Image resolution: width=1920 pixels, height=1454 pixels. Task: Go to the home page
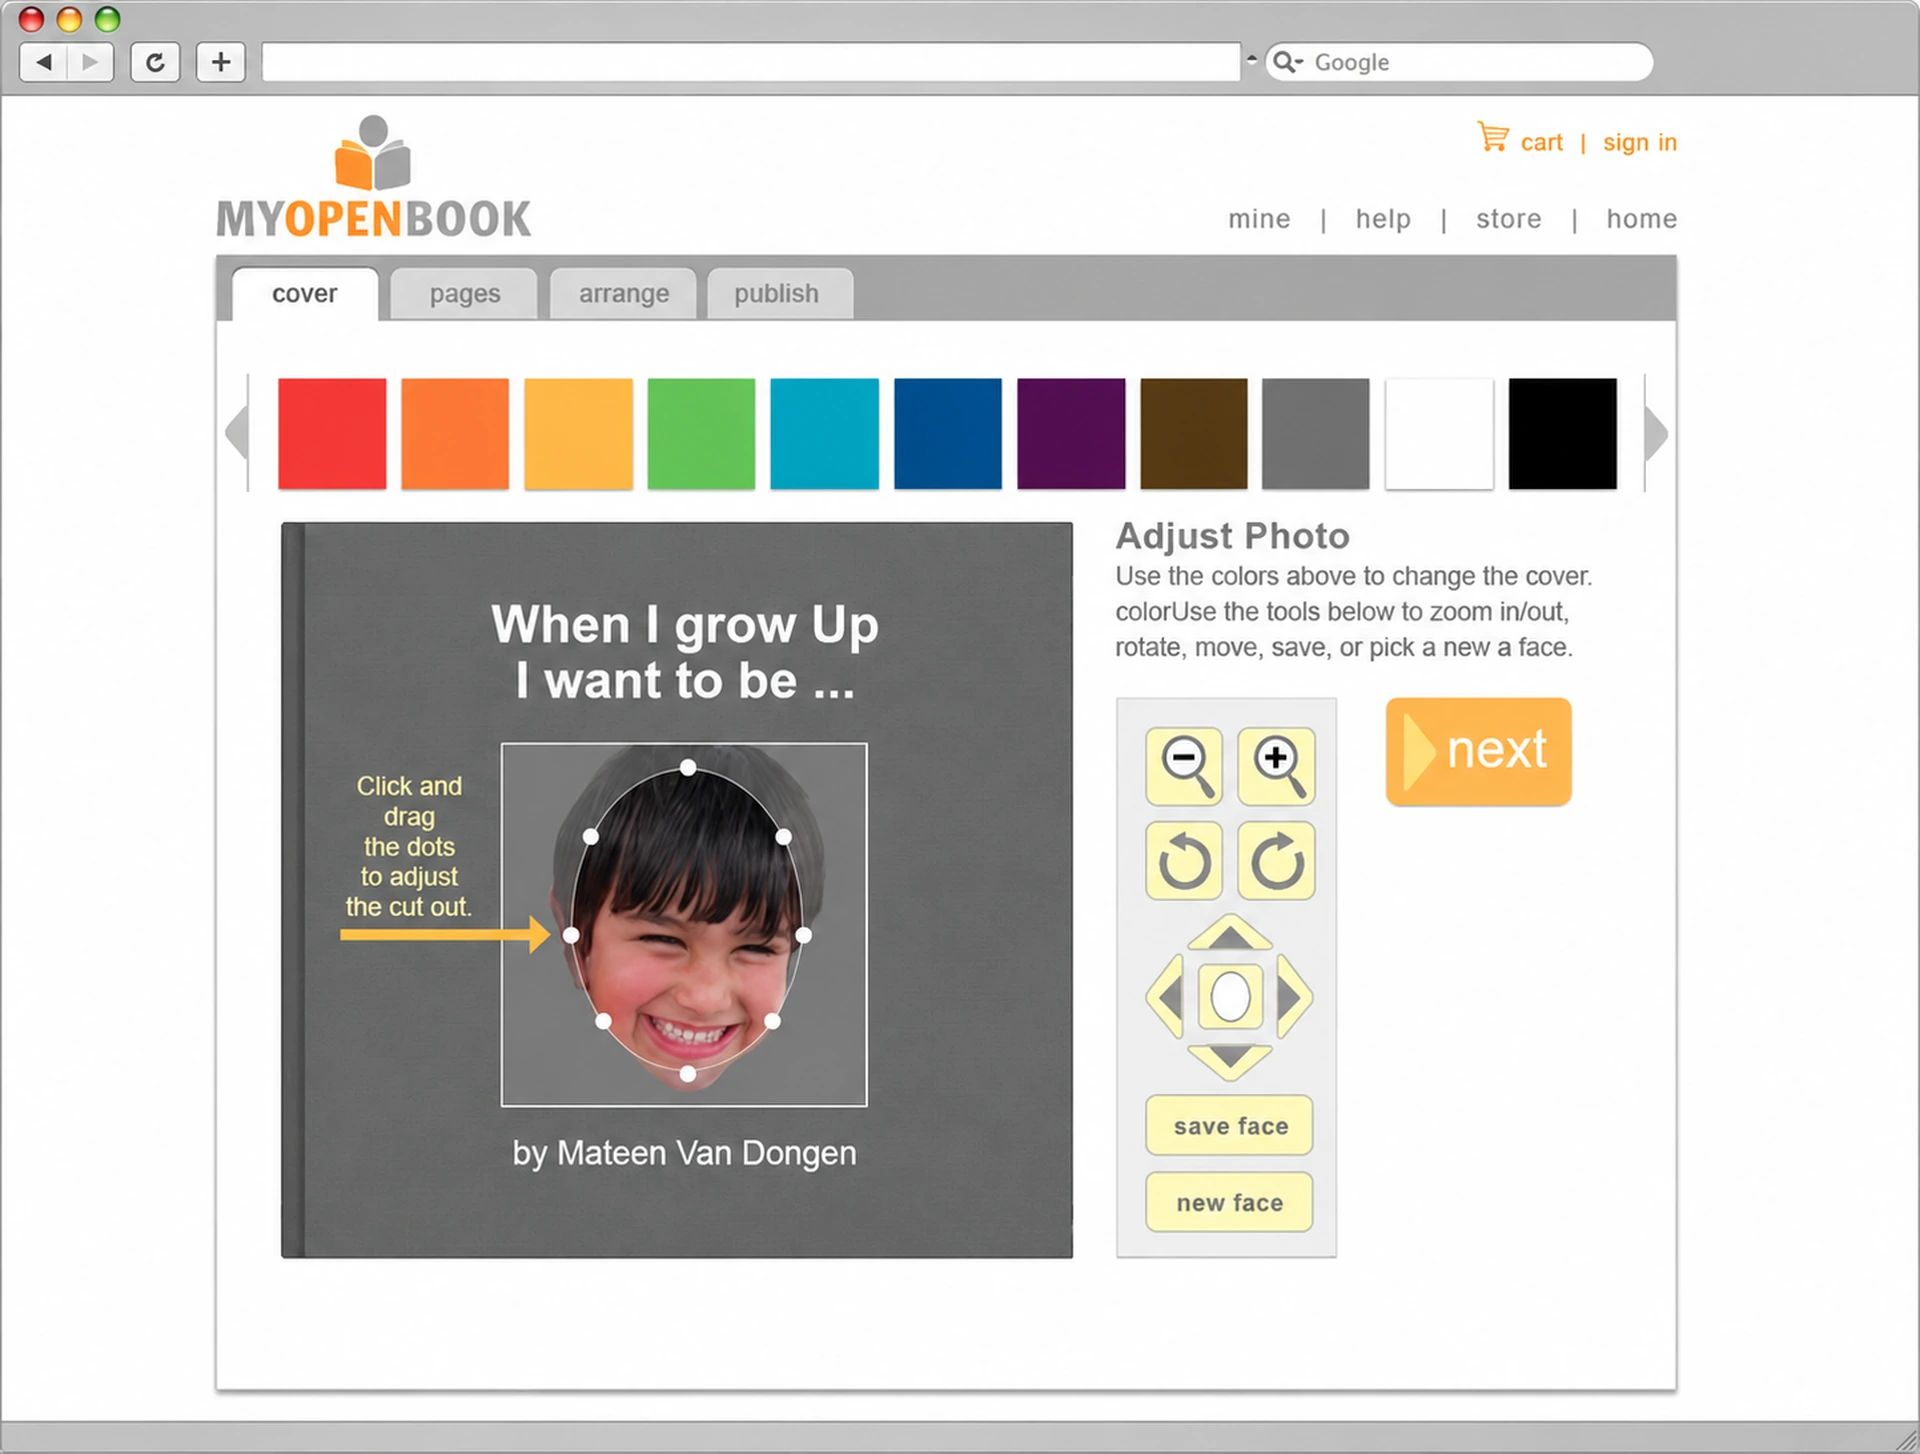(x=1641, y=219)
